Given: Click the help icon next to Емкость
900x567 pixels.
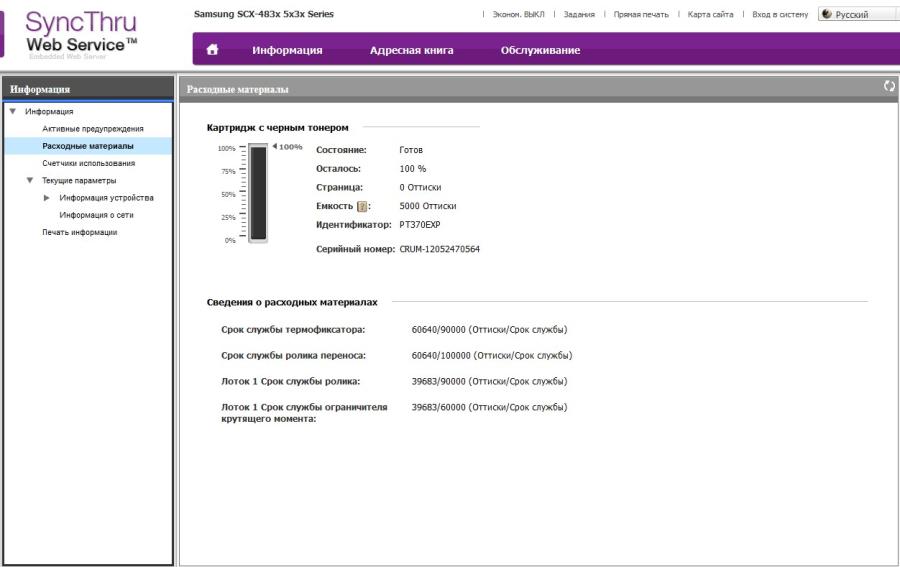Looking at the screenshot, I should pos(363,206).
